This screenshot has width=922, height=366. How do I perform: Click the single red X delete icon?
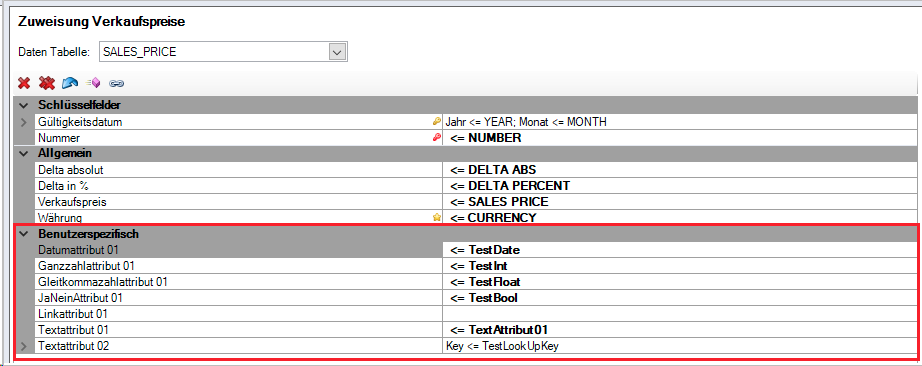(24, 83)
